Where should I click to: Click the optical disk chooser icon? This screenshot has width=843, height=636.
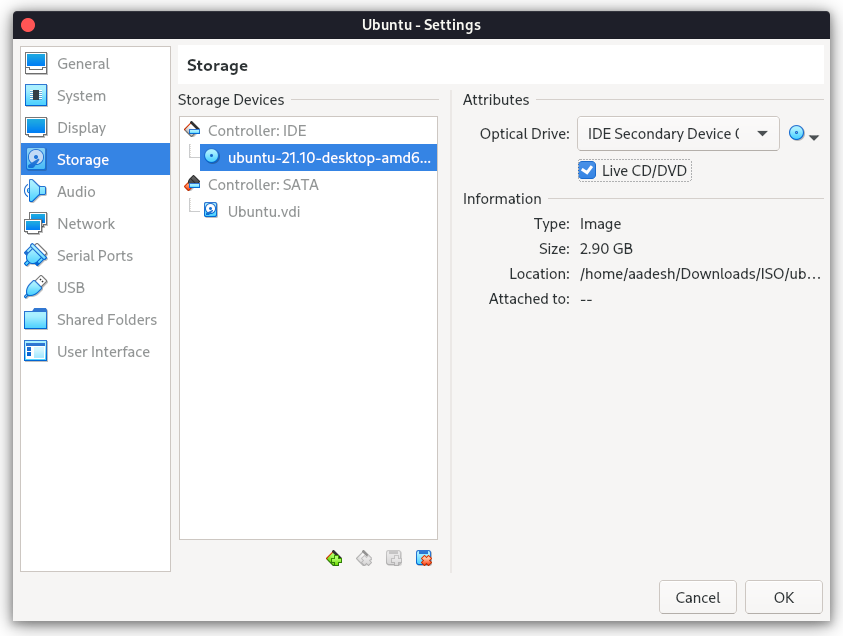coord(797,134)
